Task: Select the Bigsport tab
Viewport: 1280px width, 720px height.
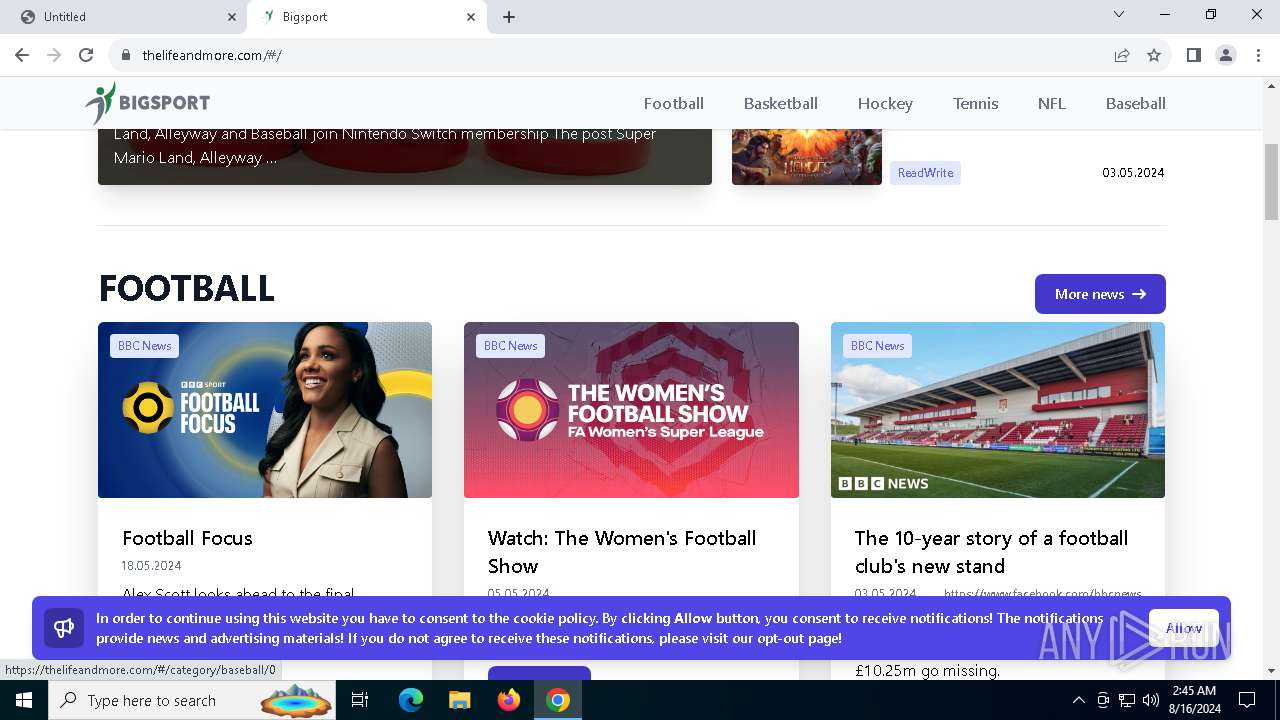Action: [x=367, y=17]
